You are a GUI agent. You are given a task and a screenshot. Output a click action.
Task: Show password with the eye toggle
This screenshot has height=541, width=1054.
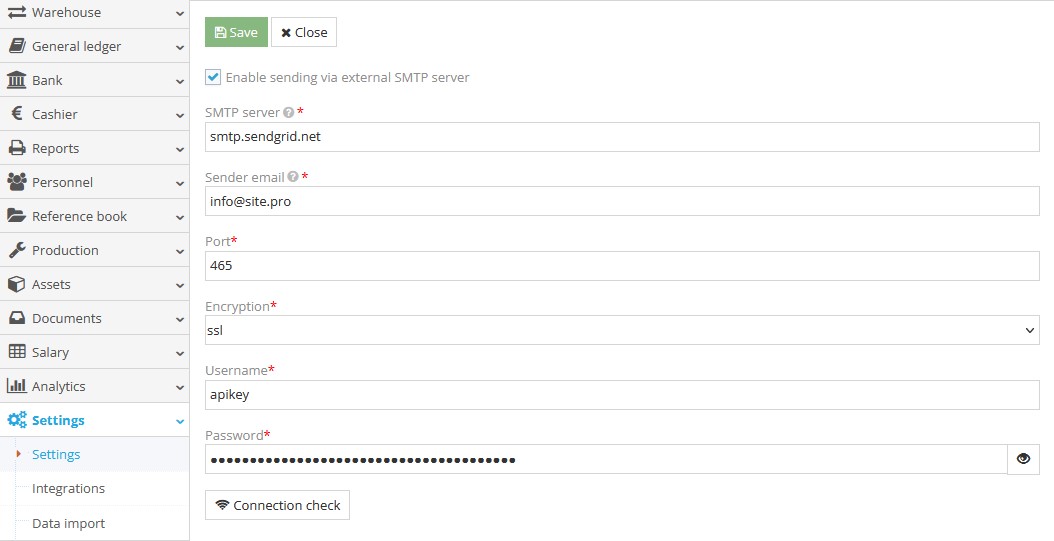[1023, 459]
